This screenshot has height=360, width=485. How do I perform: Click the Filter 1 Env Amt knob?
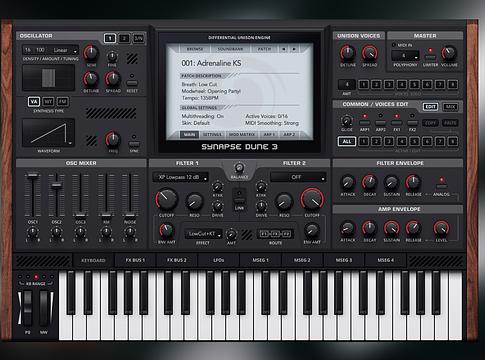166,231
